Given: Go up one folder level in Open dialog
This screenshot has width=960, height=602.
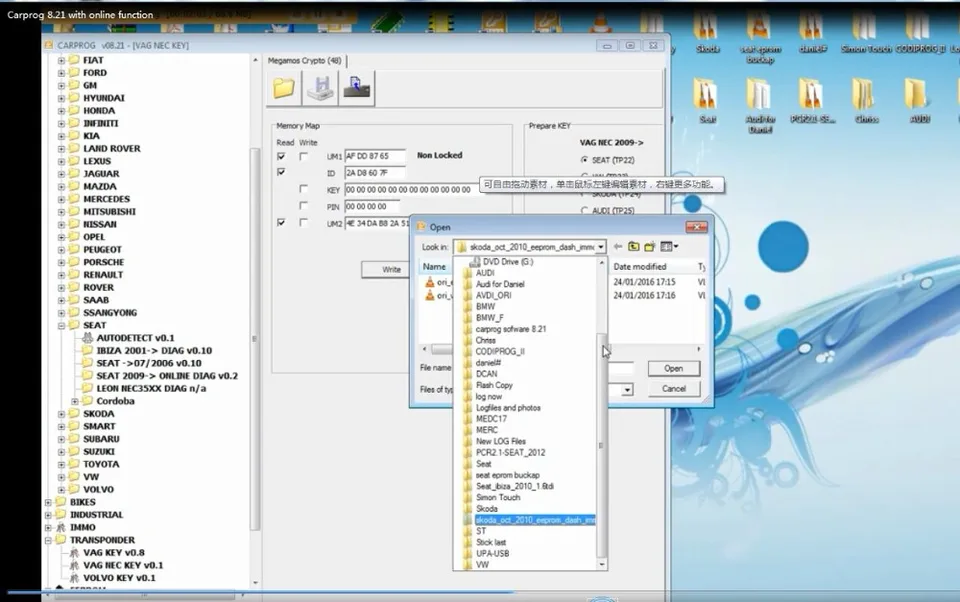Looking at the screenshot, I should (634, 247).
